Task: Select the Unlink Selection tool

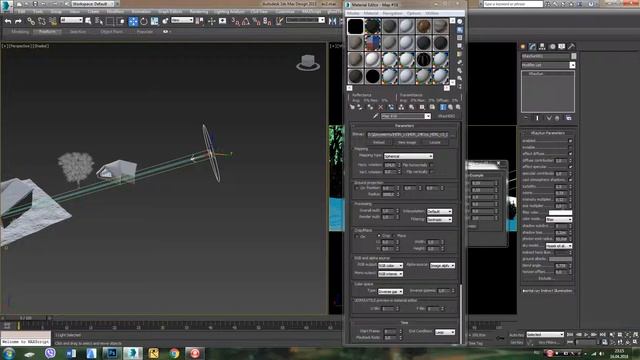Action: click(x=42, y=21)
